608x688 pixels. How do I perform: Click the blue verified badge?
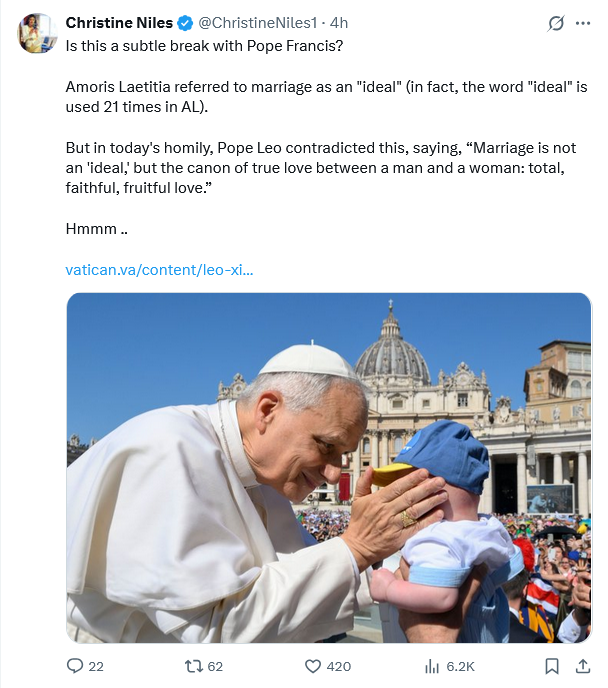tap(185, 23)
